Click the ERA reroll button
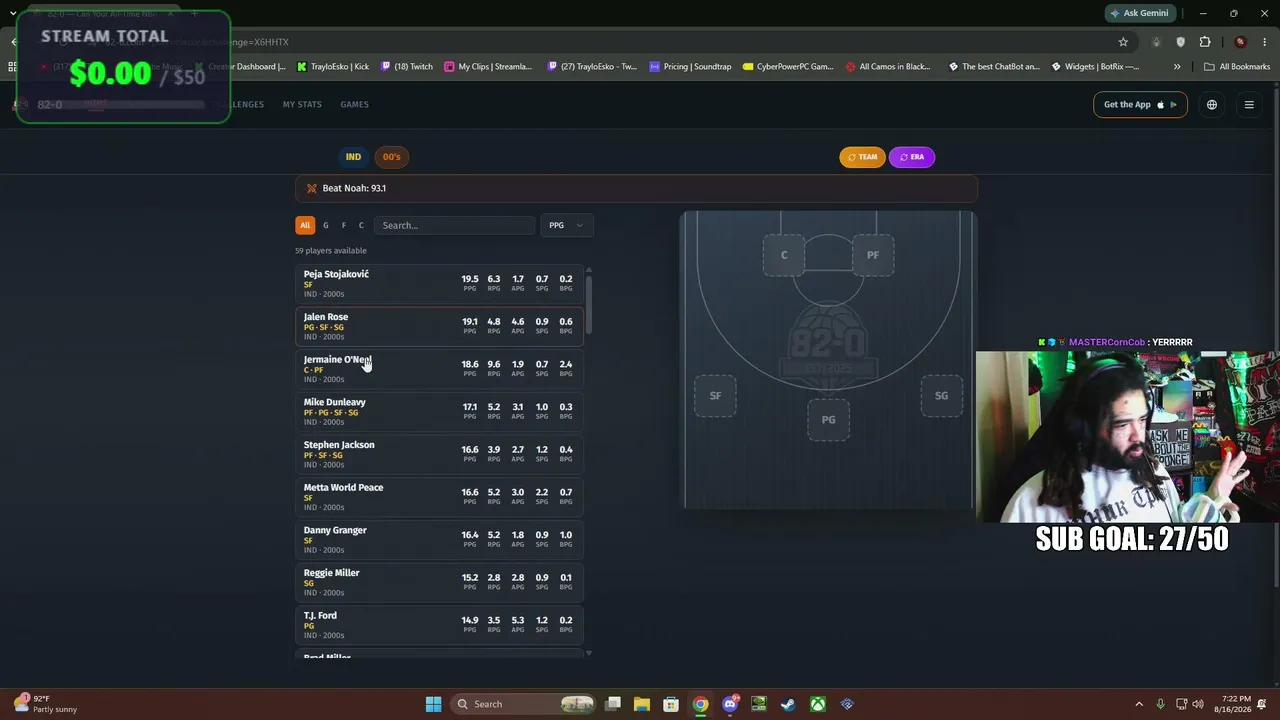Screen dimensions: 1280x720 pyautogui.click(x=911, y=157)
